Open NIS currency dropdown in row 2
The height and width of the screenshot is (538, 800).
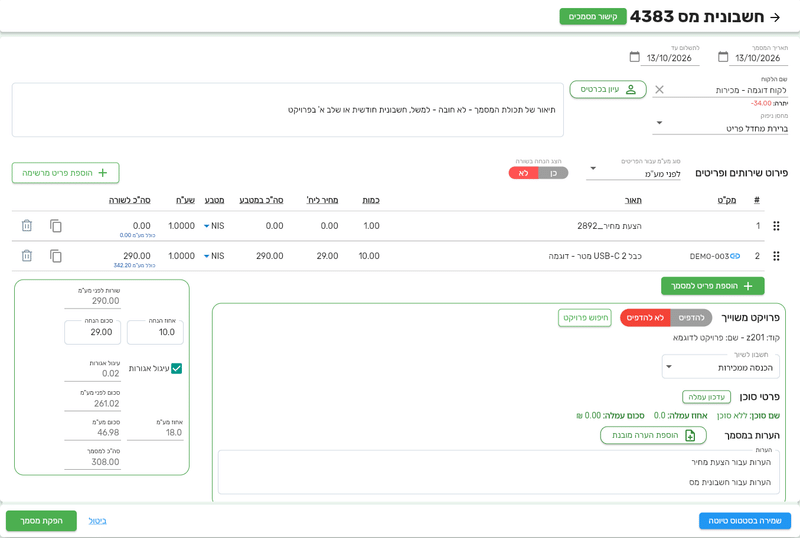(214, 256)
